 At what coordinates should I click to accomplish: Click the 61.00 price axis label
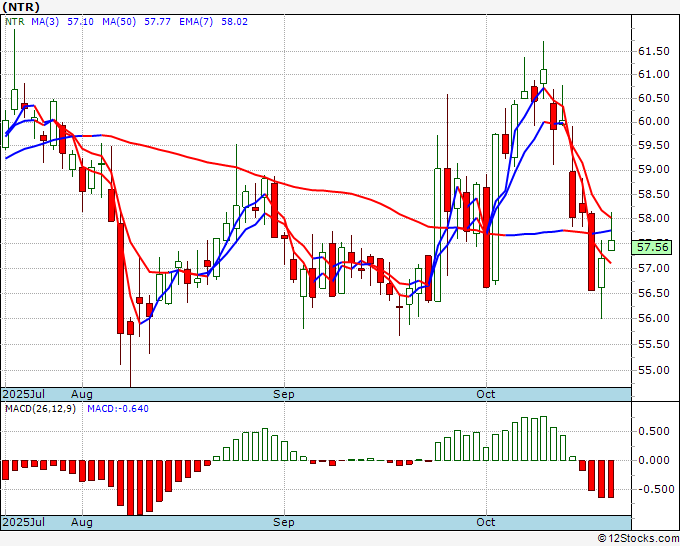click(654, 75)
